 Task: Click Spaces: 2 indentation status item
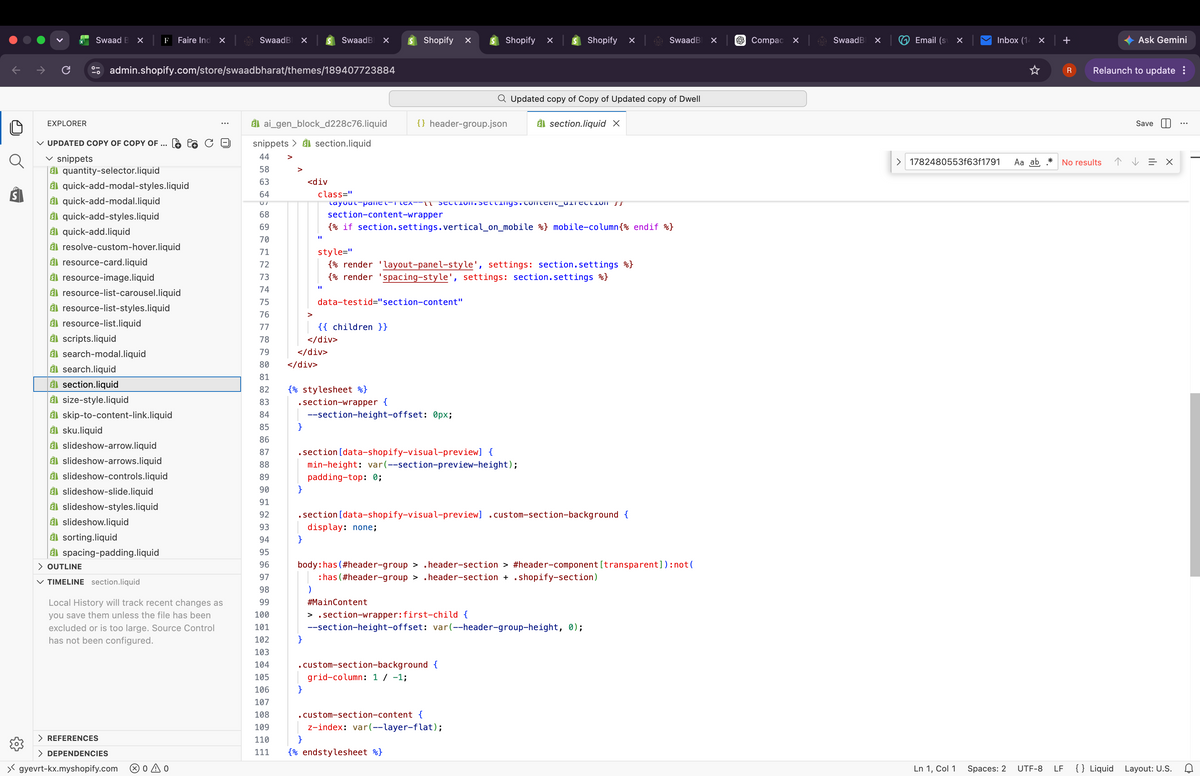tap(987, 768)
